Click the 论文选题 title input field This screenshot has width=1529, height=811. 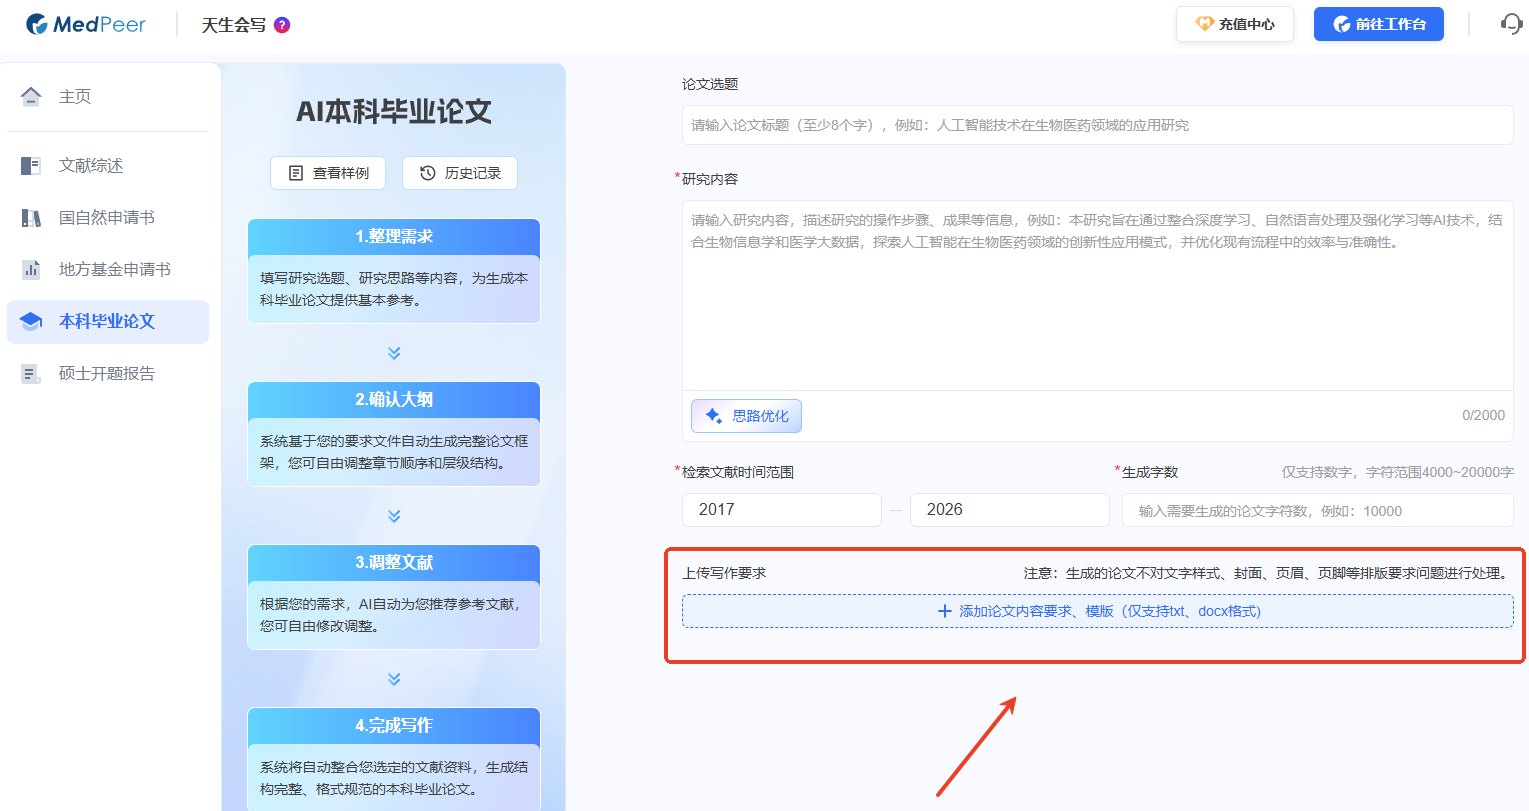[x=1097, y=125]
